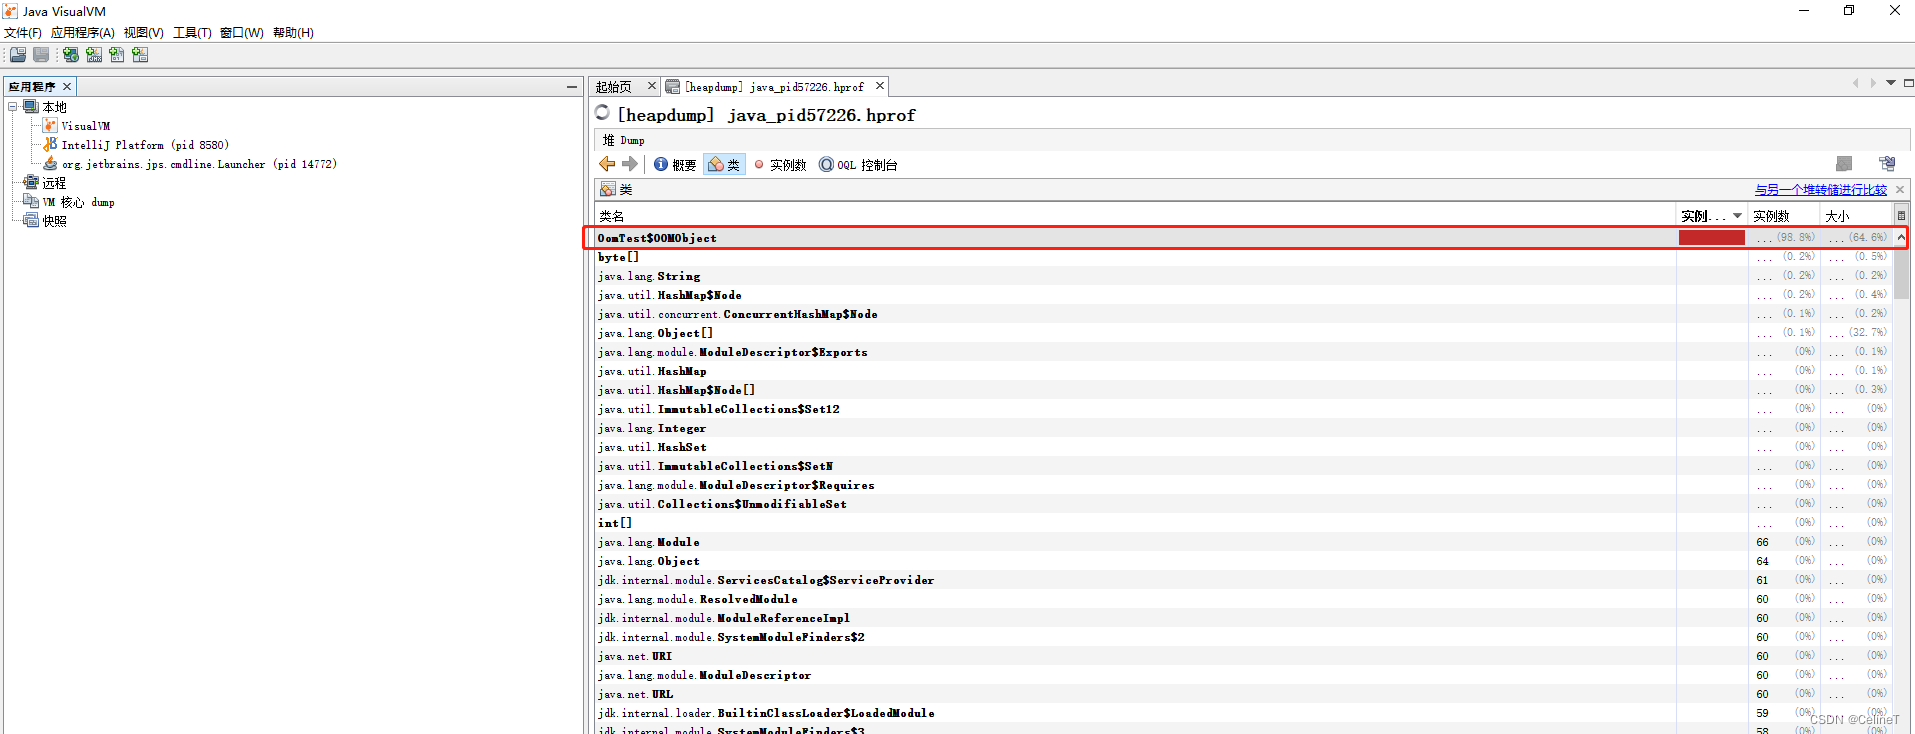This screenshot has width=1915, height=734.
Task: Open the document list dropdown arrow
Action: (x=1891, y=83)
